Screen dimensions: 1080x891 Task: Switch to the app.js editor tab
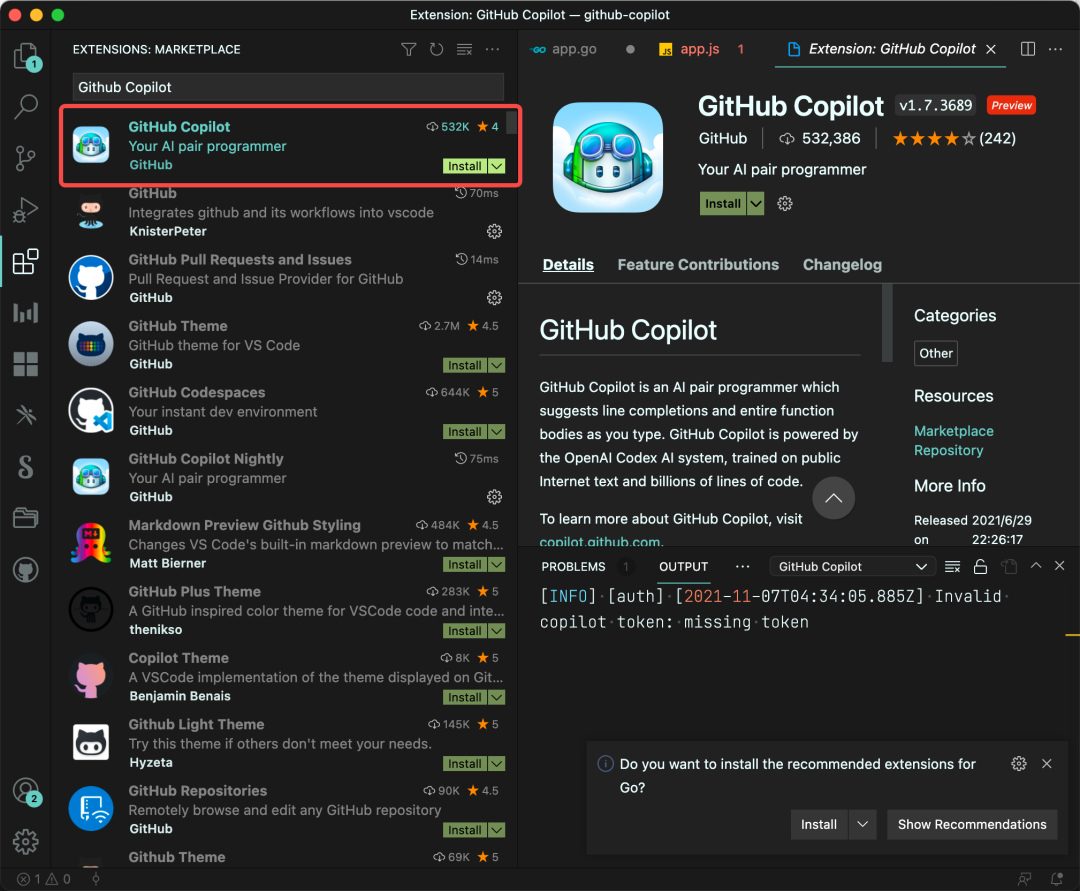[700, 47]
